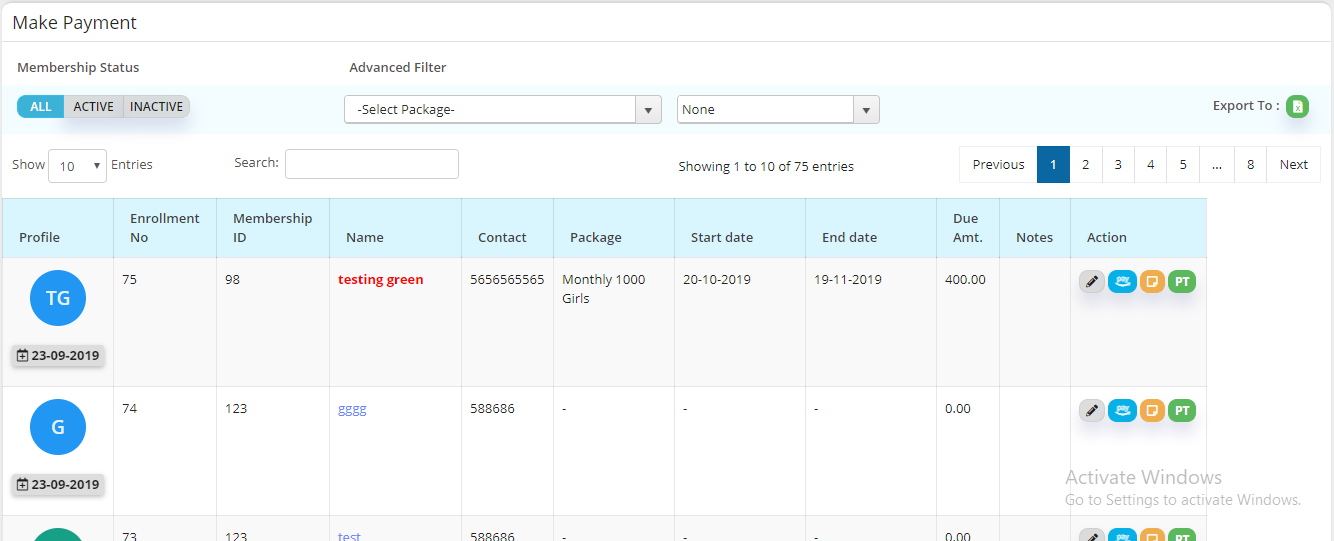Click the date badge under G avatar
Image resolution: width=1334 pixels, height=541 pixels.
(x=58, y=484)
